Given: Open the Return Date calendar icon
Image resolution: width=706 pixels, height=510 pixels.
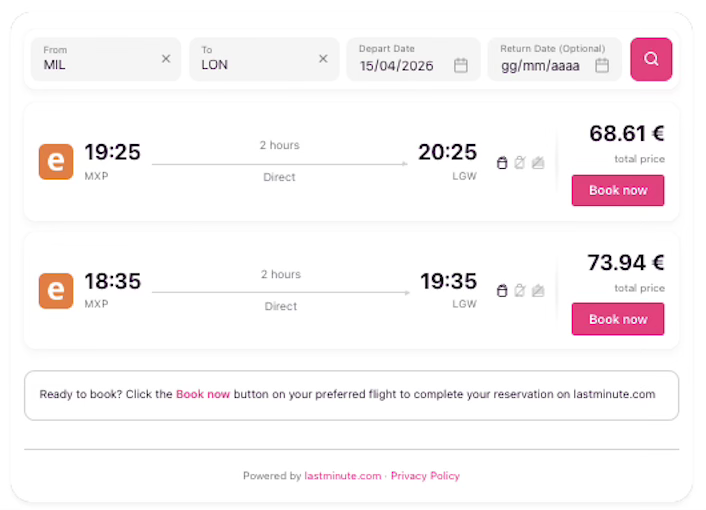Looking at the screenshot, I should pos(602,65).
